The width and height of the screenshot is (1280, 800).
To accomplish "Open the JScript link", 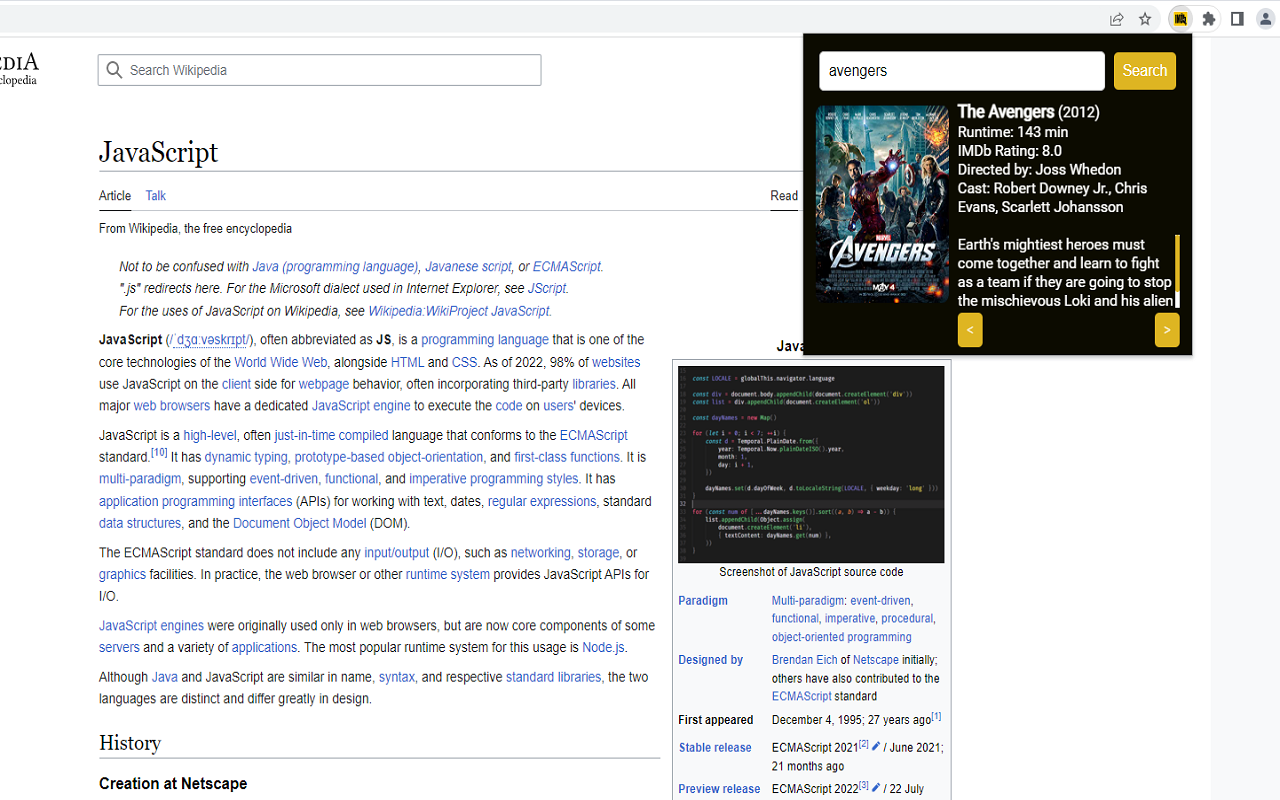I will coord(547,289).
